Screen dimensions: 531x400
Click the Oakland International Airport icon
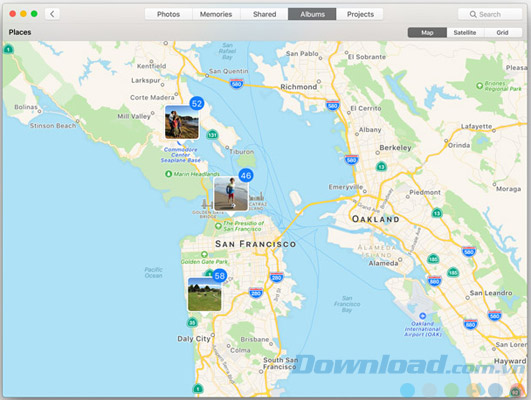(x=422, y=316)
